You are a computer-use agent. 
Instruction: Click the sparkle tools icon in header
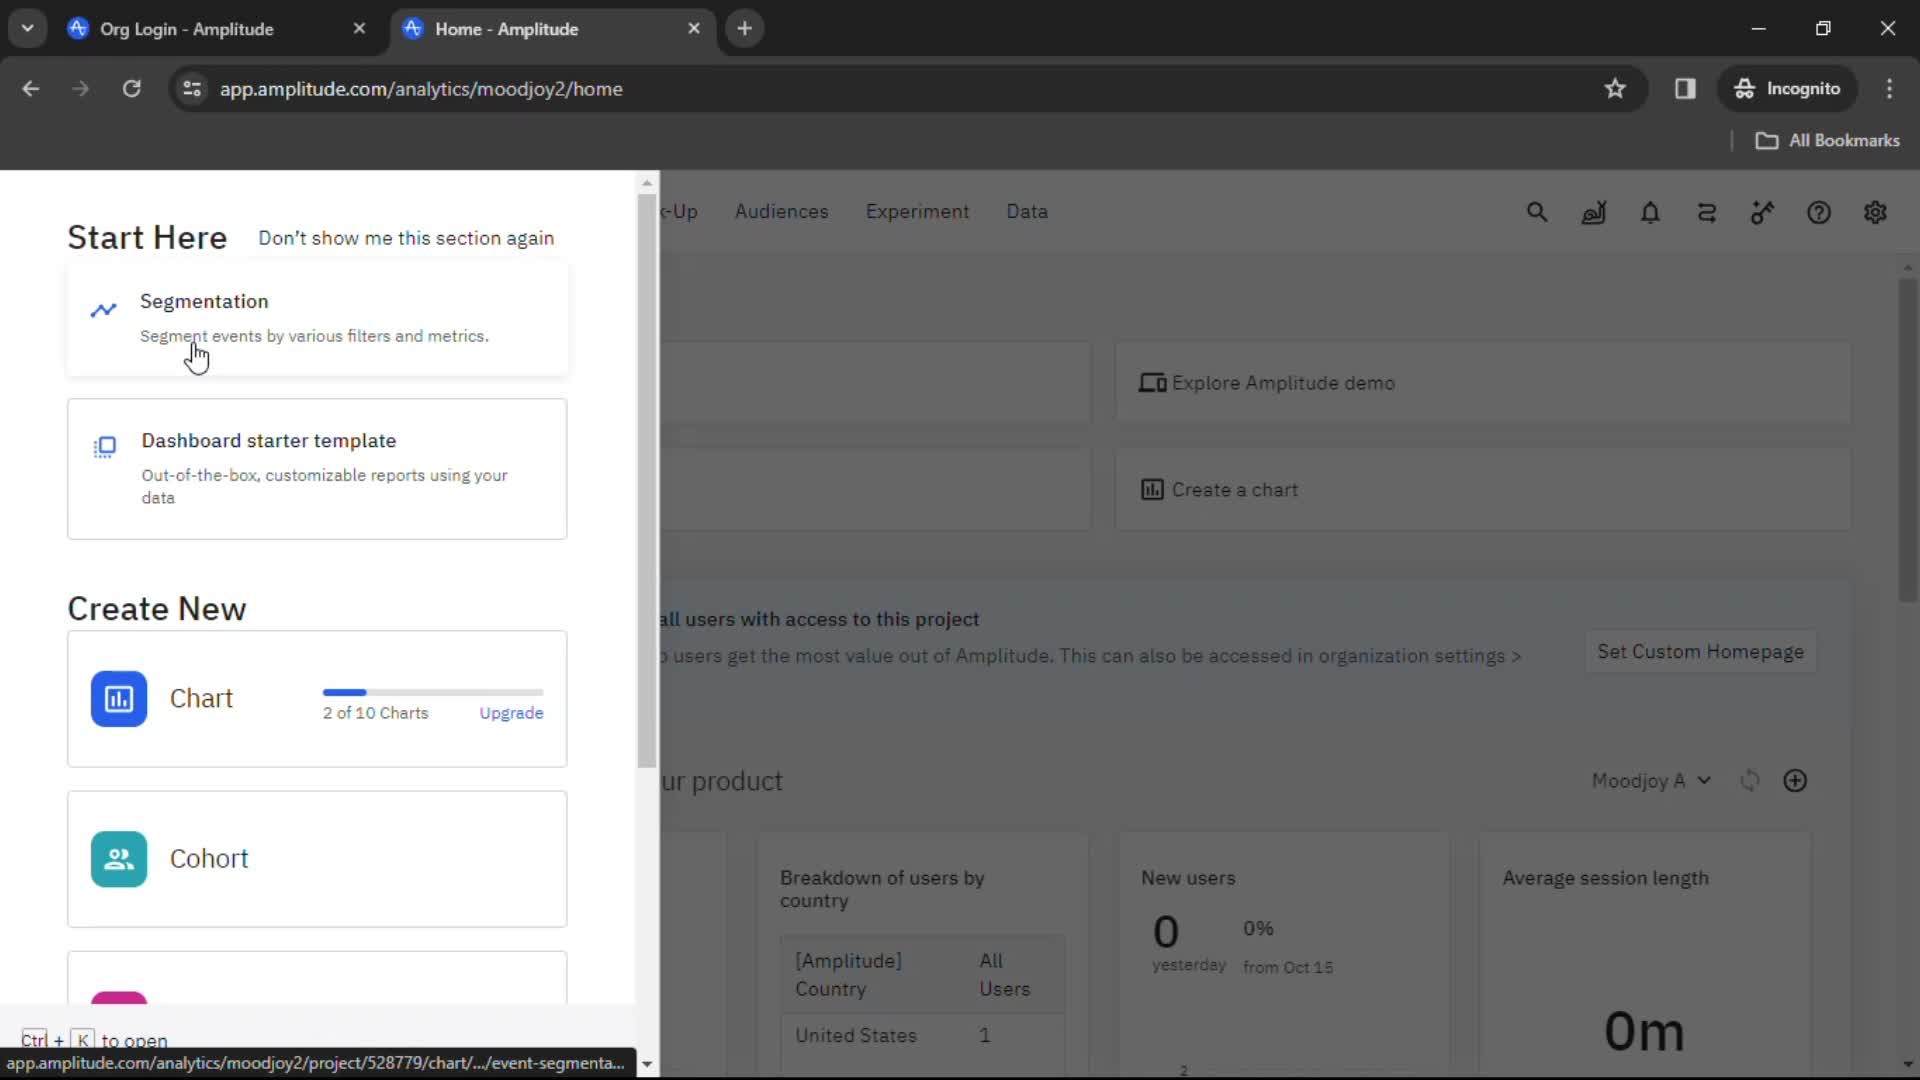1762,212
